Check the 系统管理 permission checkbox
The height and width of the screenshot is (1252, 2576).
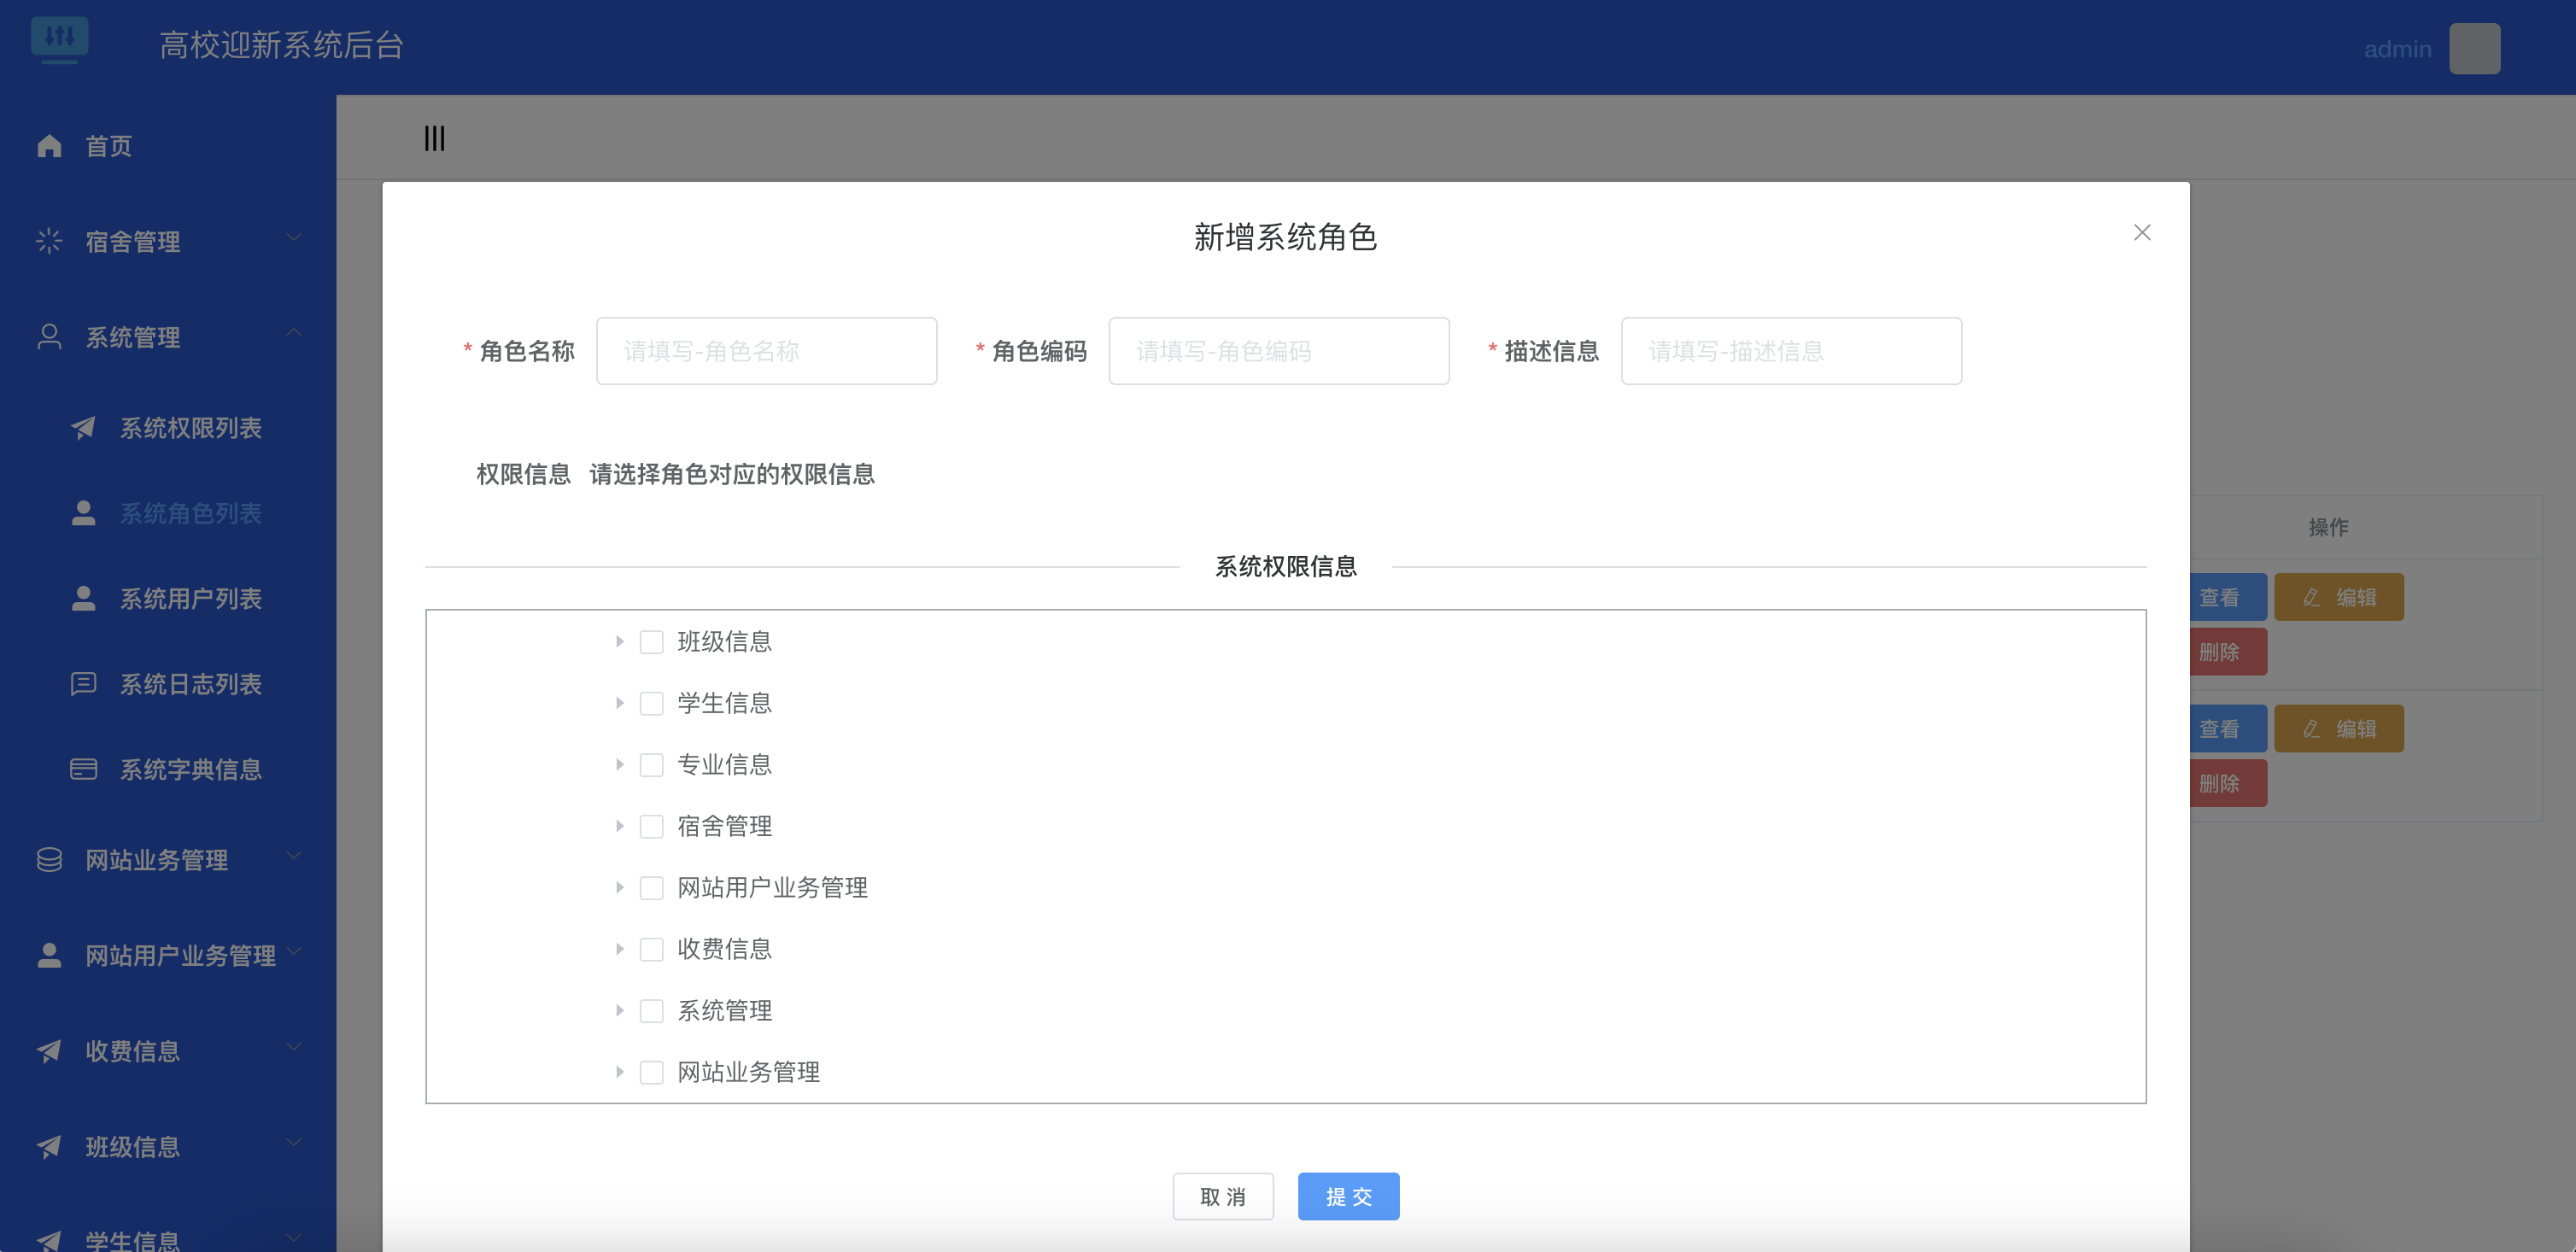pyautogui.click(x=651, y=1011)
